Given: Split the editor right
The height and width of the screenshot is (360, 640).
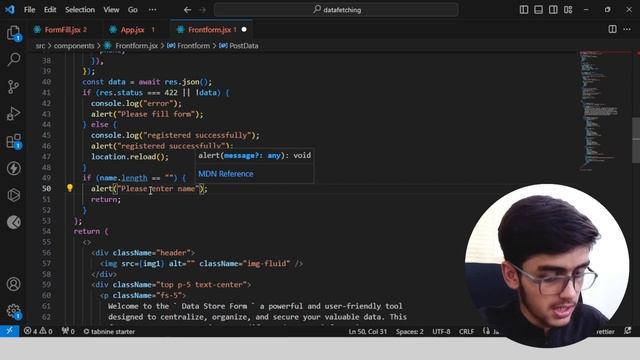Looking at the screenshot, I should point(612,29).
